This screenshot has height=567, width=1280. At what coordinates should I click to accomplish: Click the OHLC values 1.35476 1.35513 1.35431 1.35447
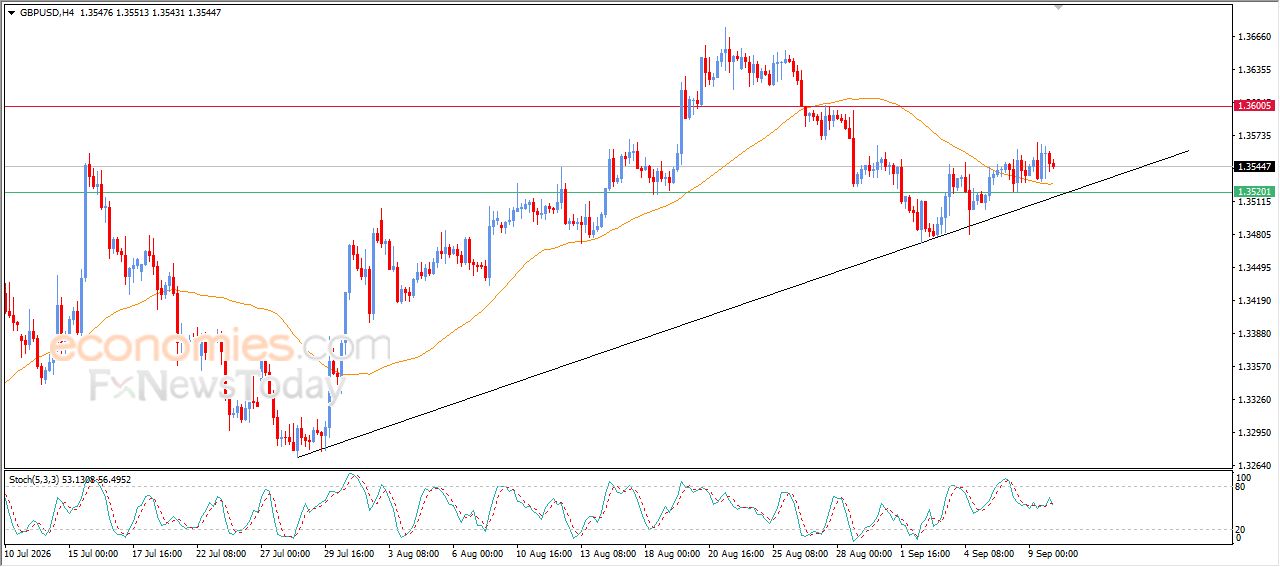click(151, 13)
